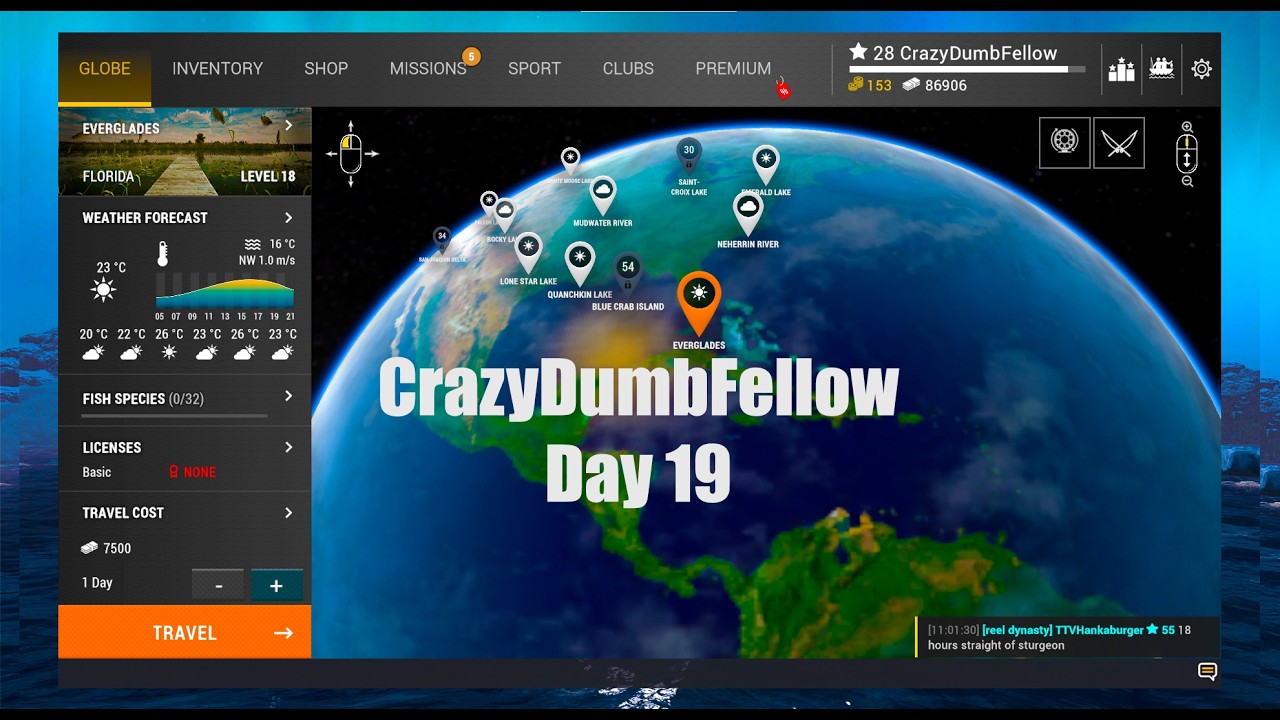Open the Premium tab
Screen dimensions: 1280x720
(733, 69)
